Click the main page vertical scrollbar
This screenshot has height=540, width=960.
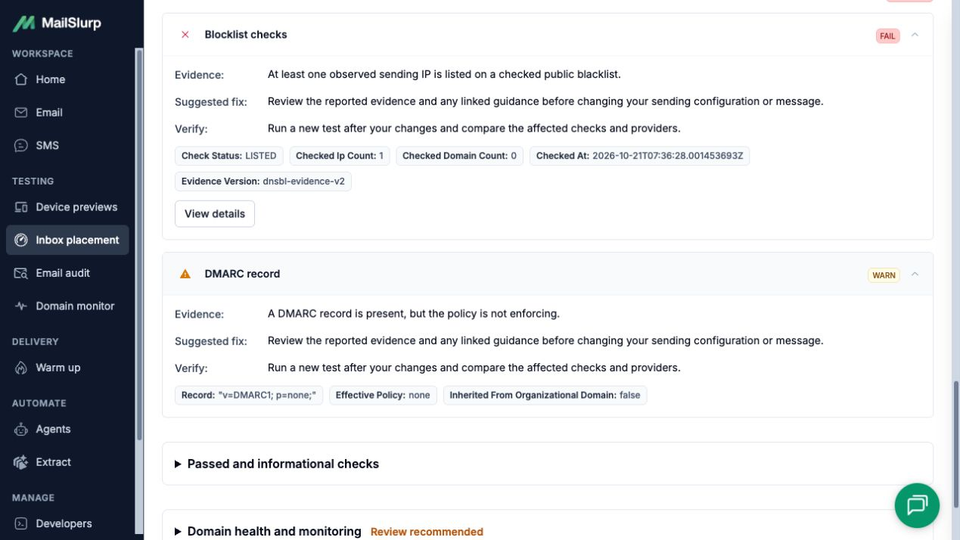[x=955, y=444]
